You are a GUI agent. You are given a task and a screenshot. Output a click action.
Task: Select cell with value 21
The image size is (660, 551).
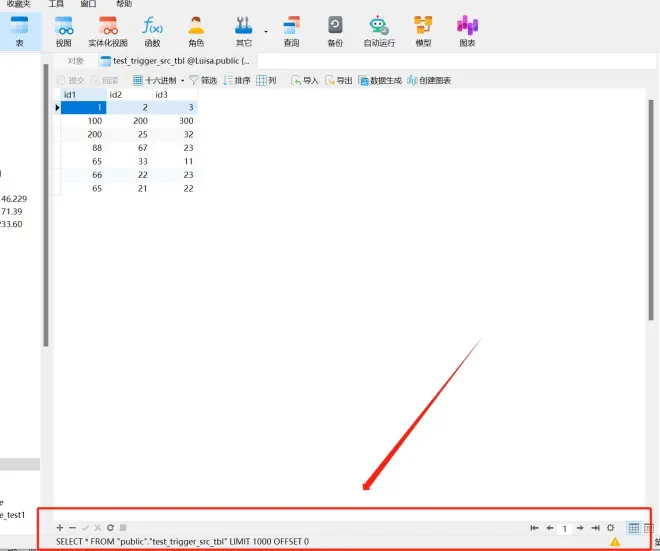(129, 188)
